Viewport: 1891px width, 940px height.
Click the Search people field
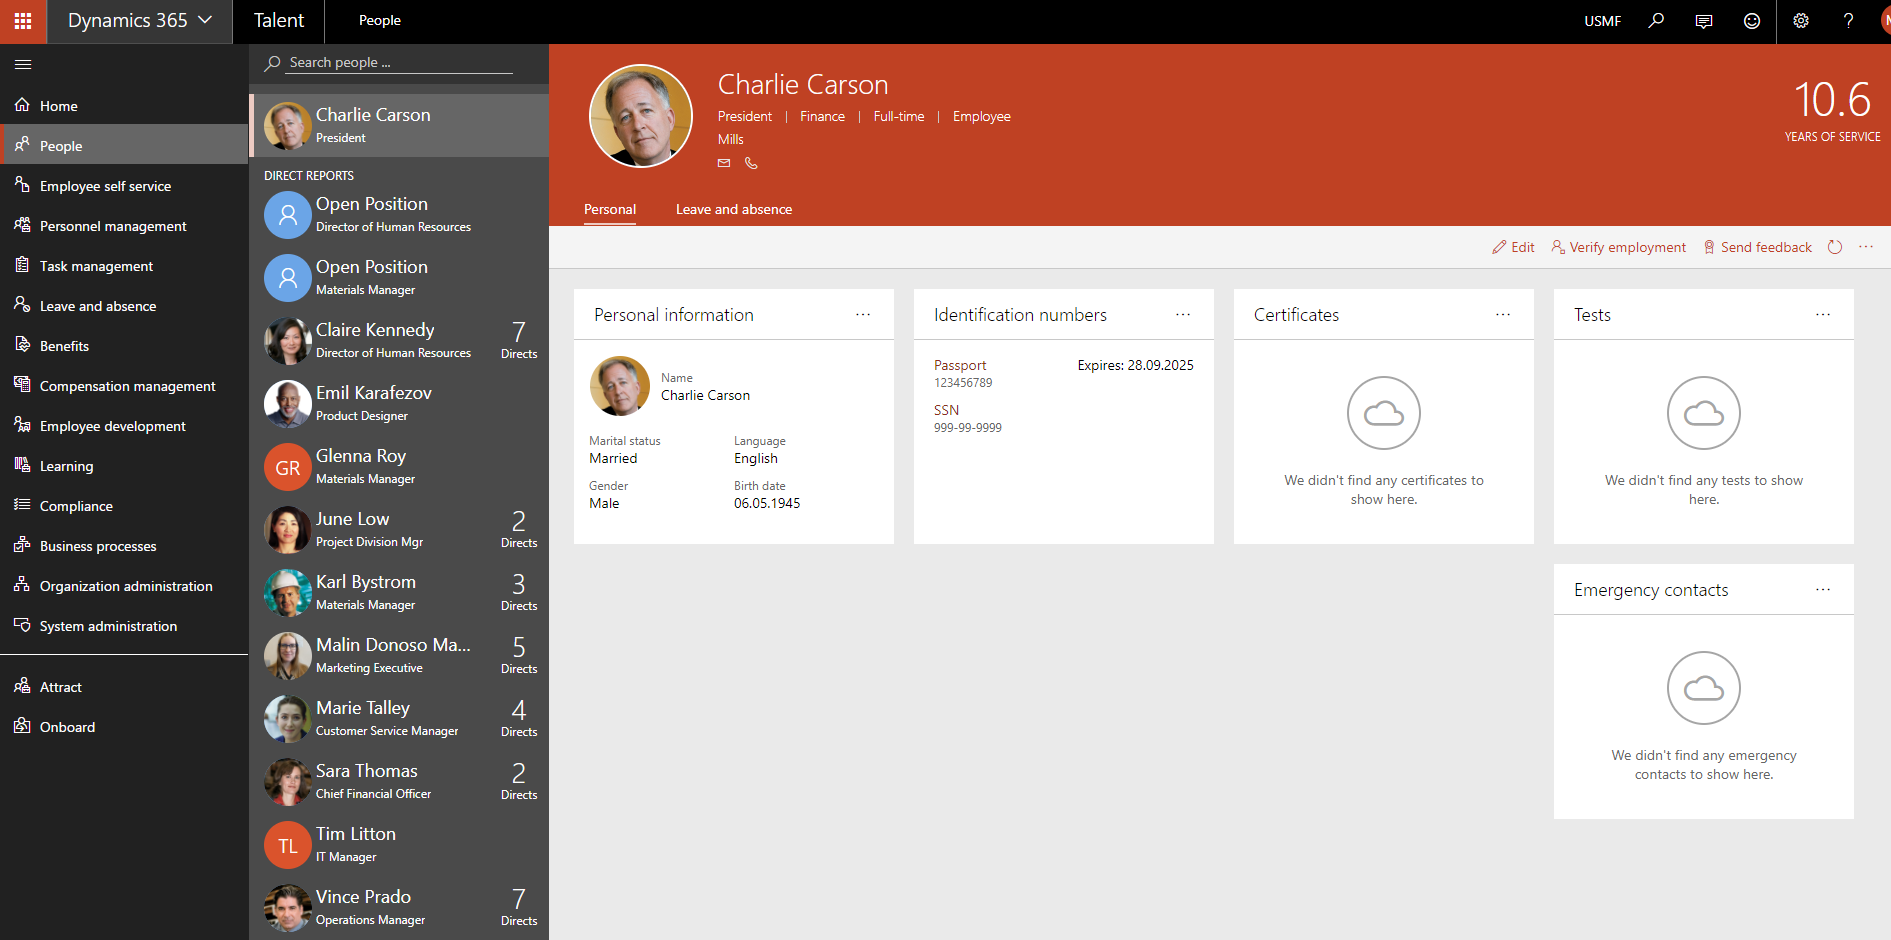click(399, 62)
